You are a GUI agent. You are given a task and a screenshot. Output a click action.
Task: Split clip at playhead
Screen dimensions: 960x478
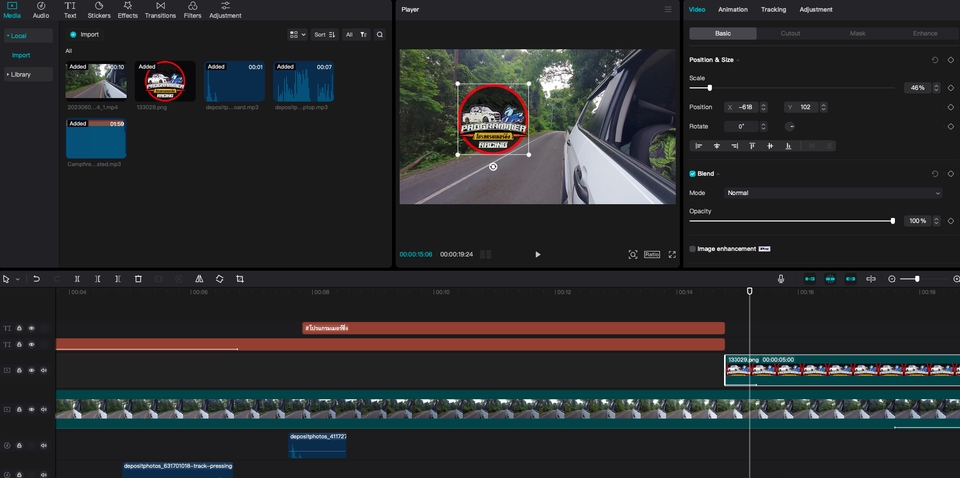pyautogui.click(x=77, y=279)
